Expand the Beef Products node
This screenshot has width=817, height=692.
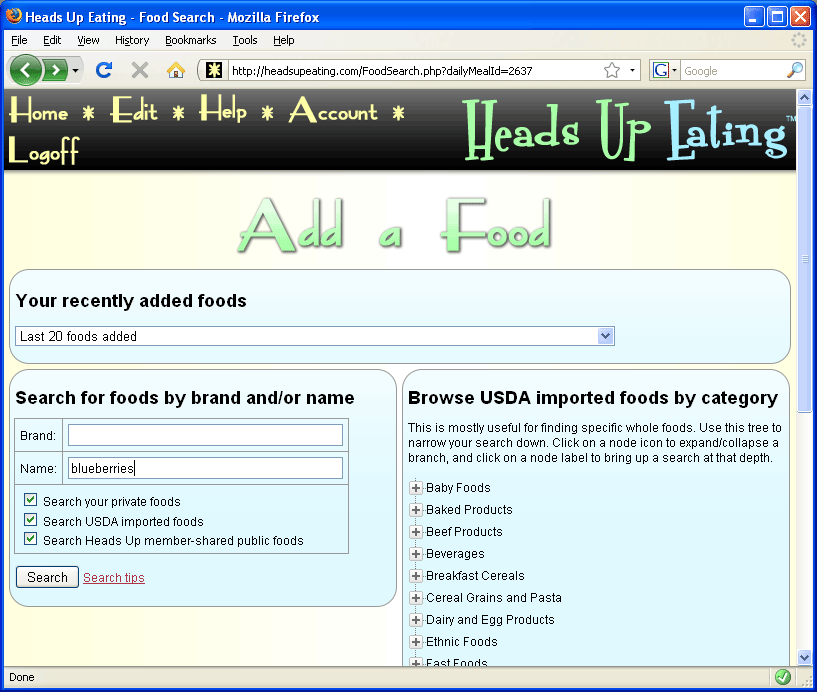tap(416, 532)
